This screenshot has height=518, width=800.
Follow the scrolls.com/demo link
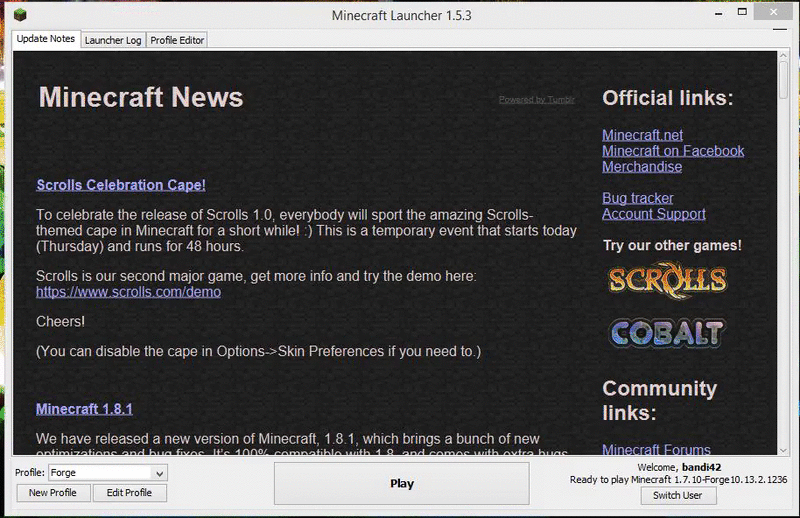129,292
